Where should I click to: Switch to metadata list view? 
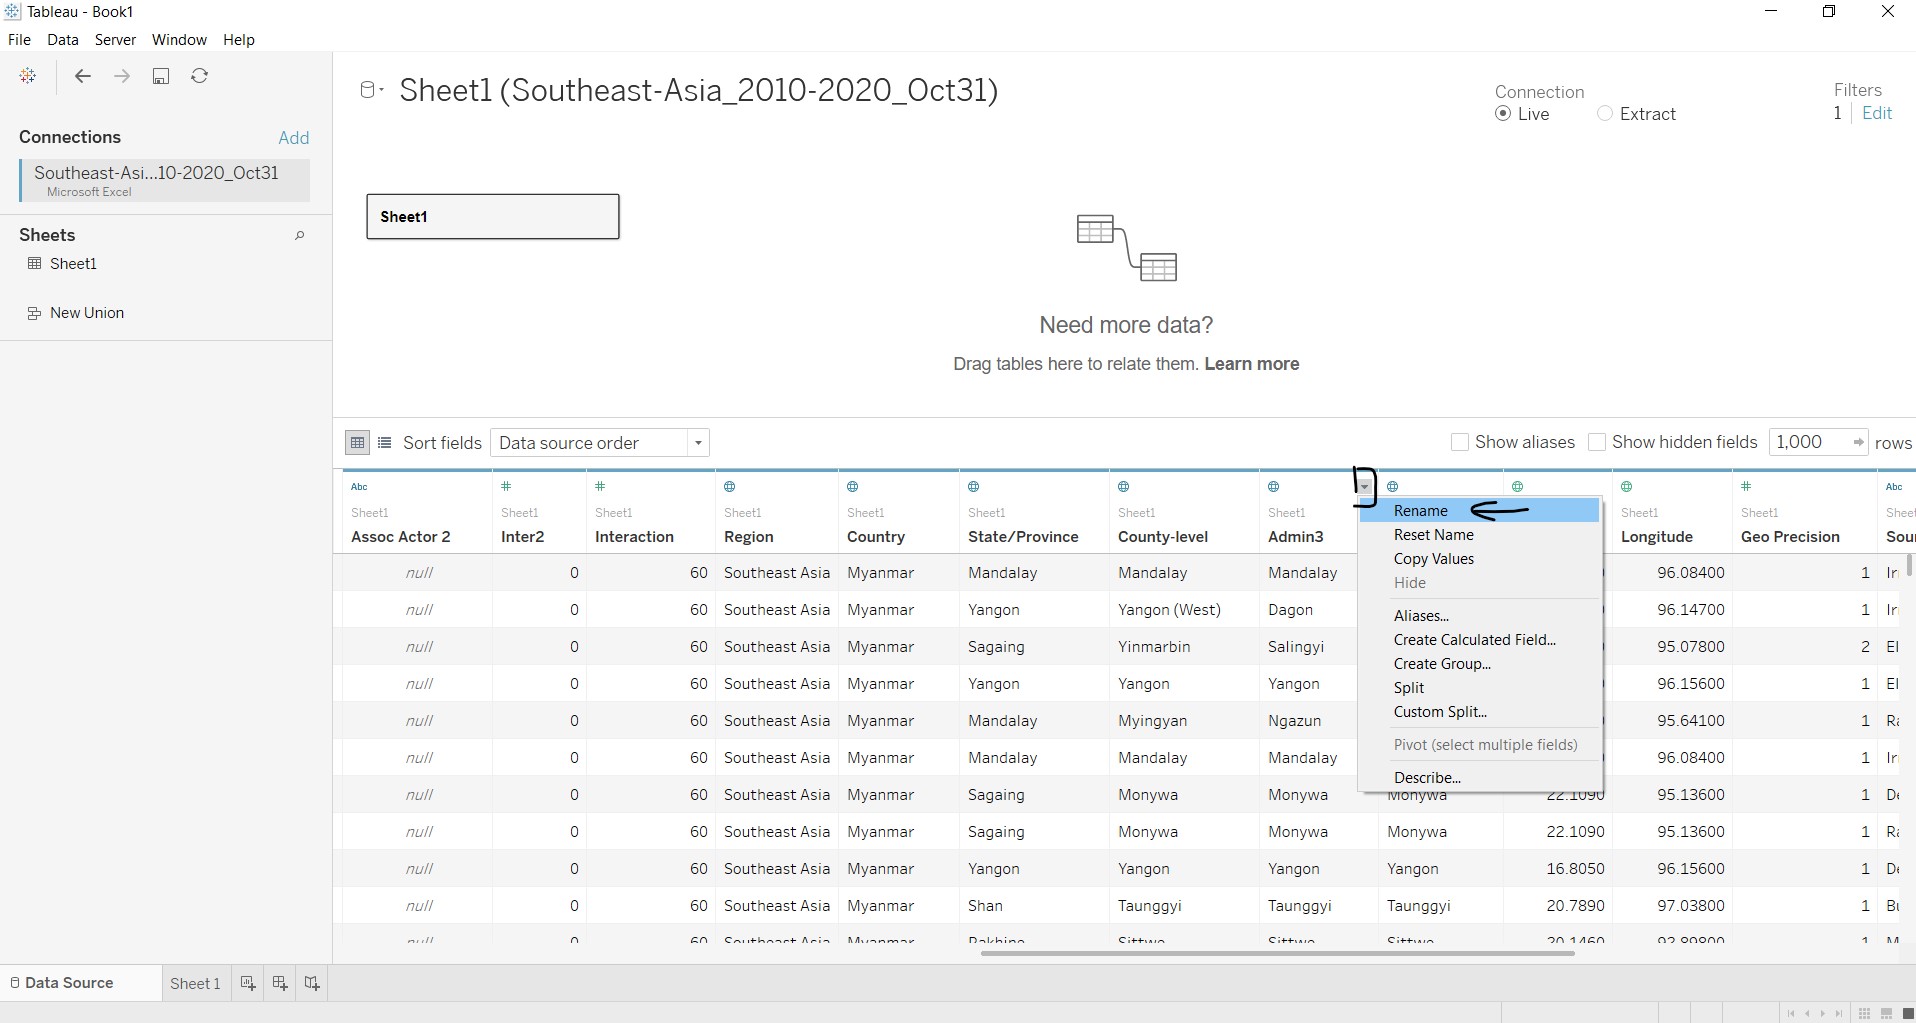point(385,442)
